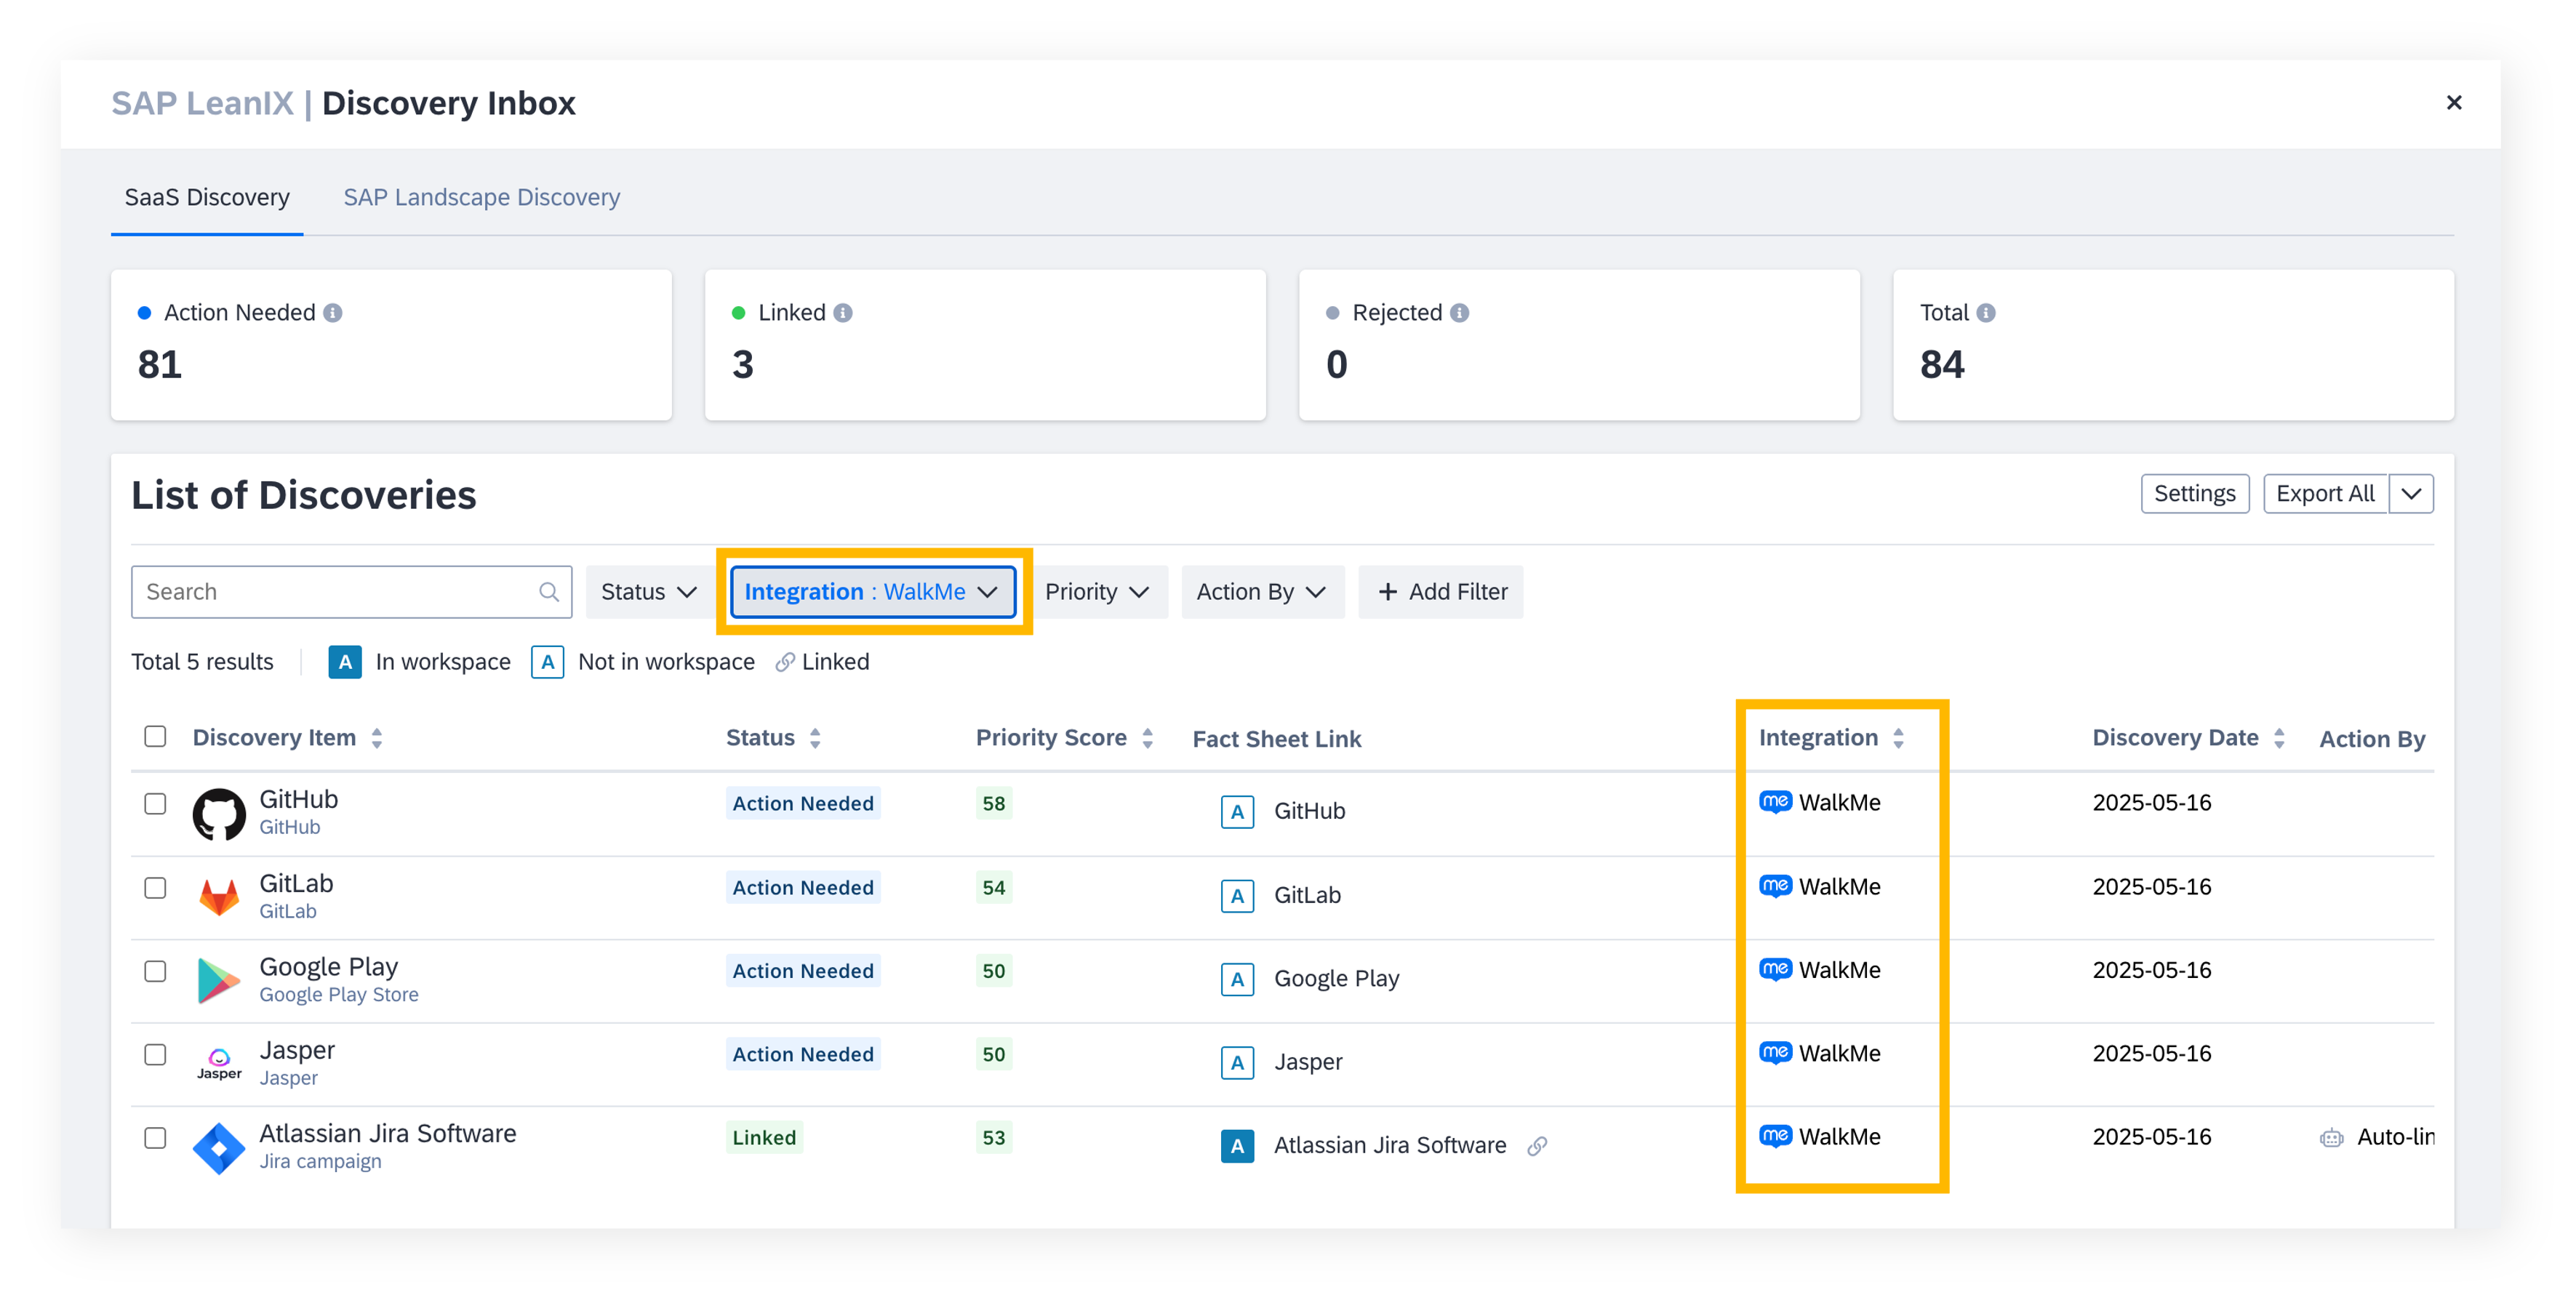
Task: Select the GitLab row checkbox
Action: [155, 888]
